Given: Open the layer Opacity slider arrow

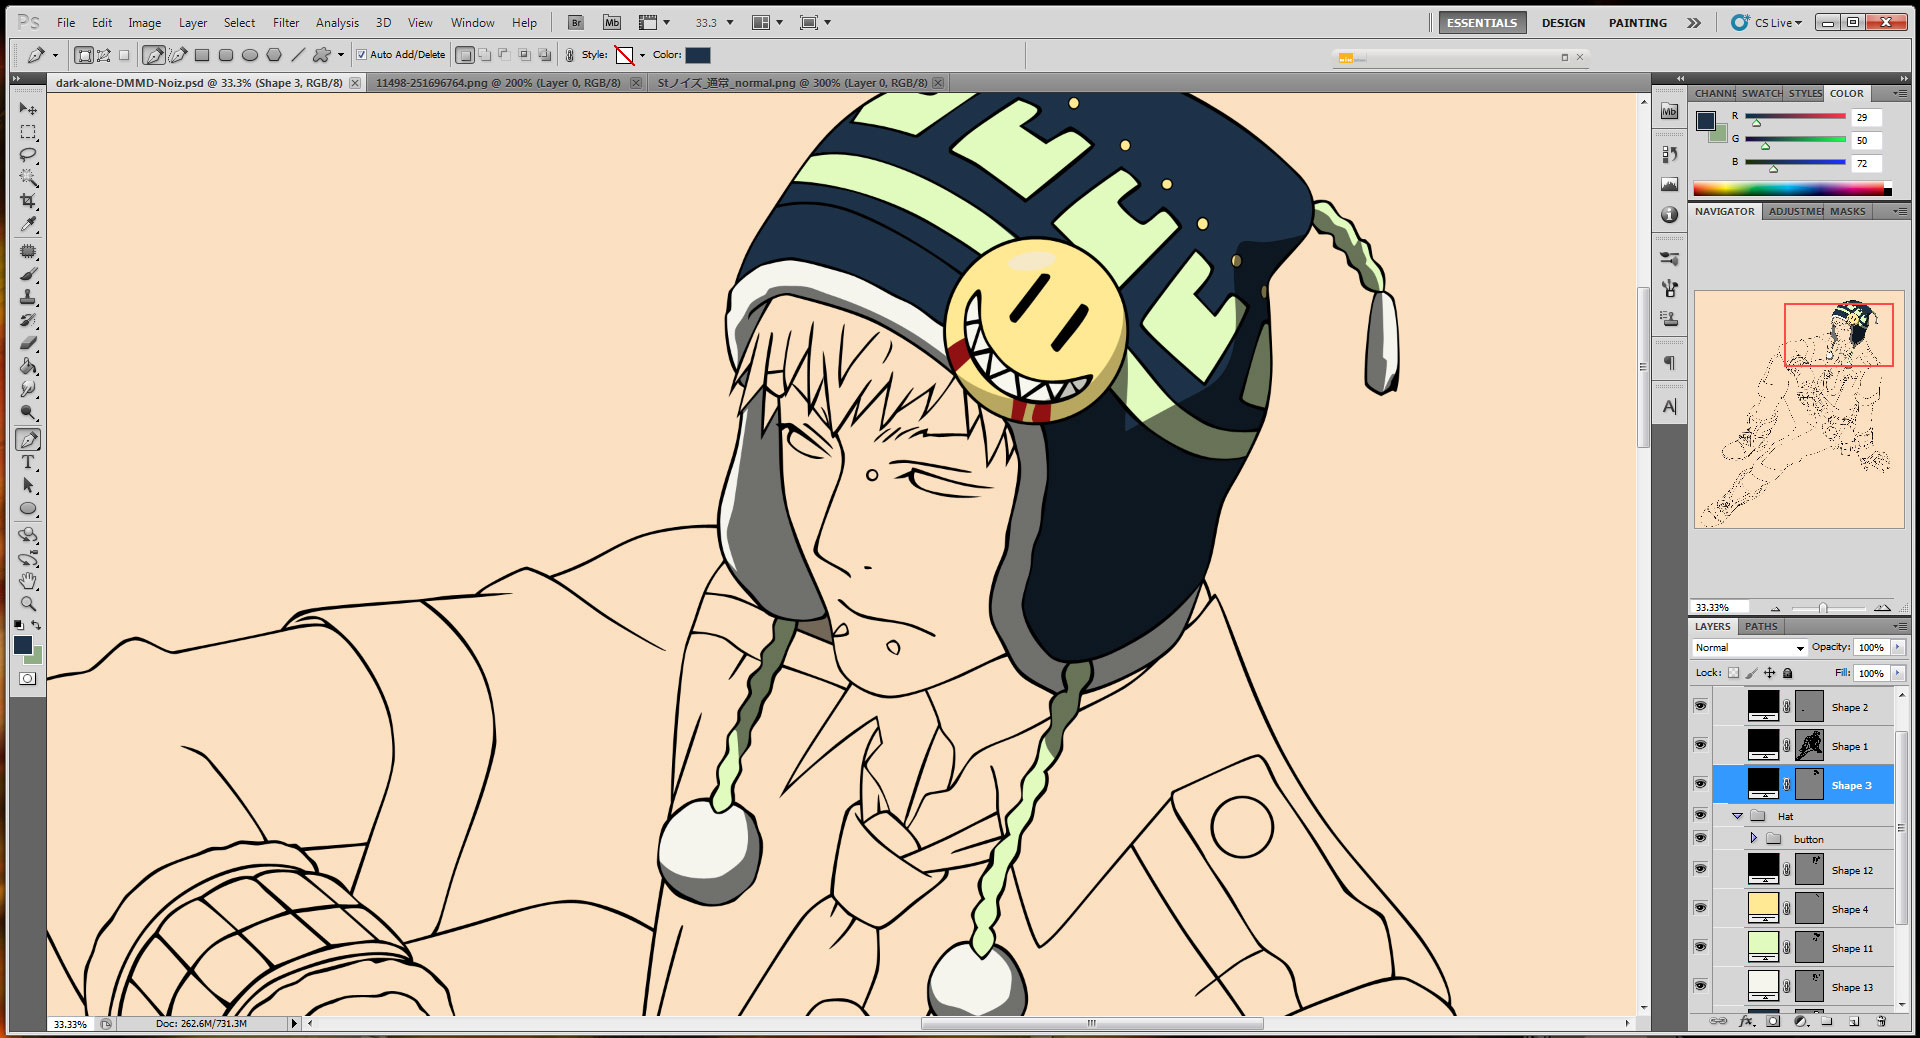Looking at the screenshot, I should (x=1897, y=648).
